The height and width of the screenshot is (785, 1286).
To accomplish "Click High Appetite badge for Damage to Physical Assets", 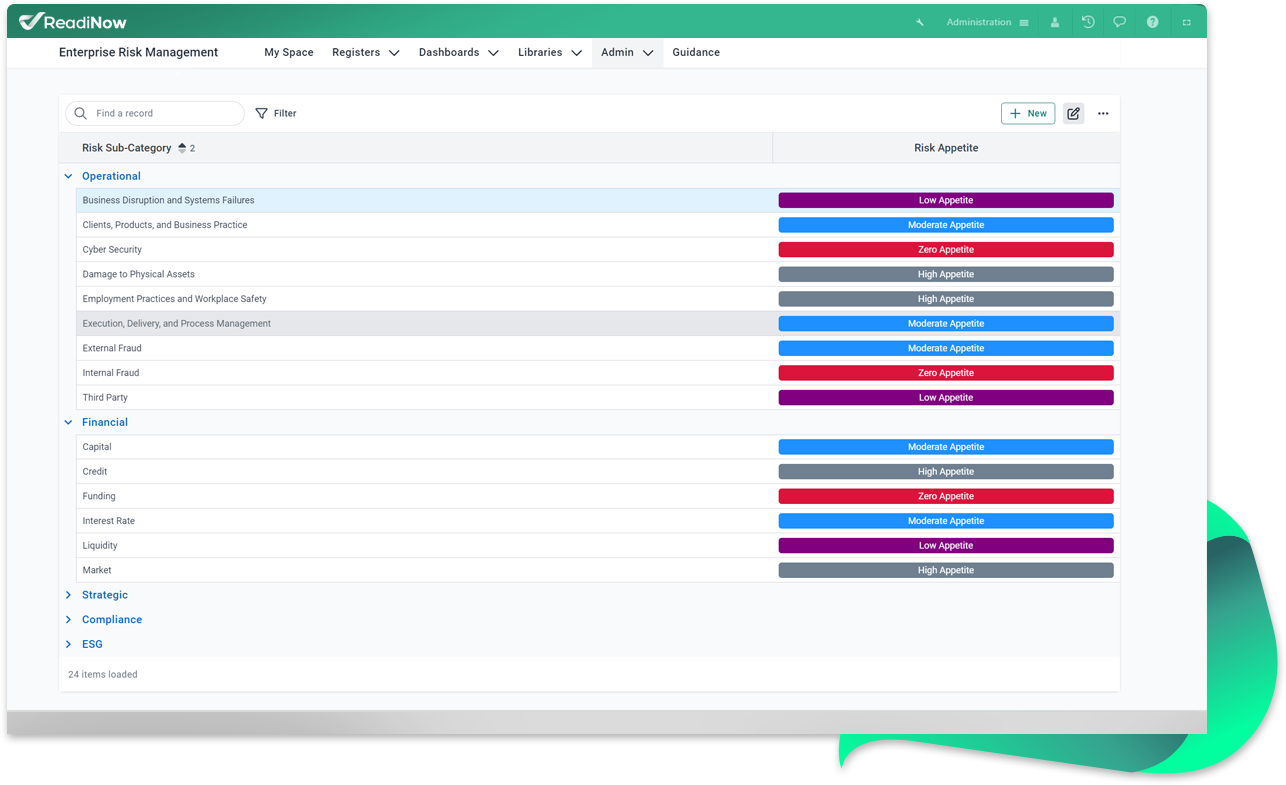I will pyautogui.click(x=946, y=274).
